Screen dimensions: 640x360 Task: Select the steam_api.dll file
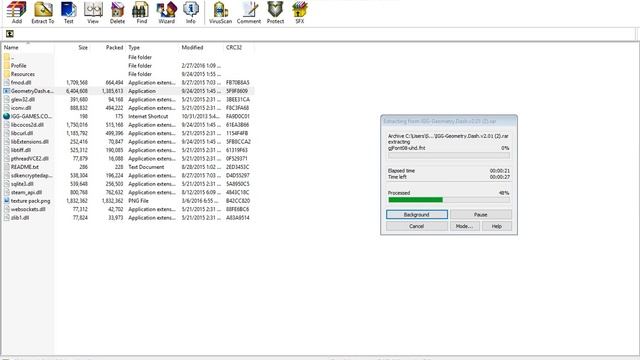129,192
